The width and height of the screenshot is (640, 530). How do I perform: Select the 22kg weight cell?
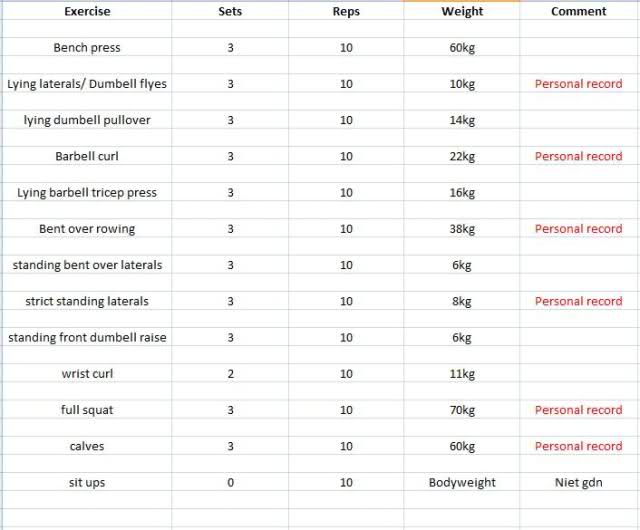[462, 156]
